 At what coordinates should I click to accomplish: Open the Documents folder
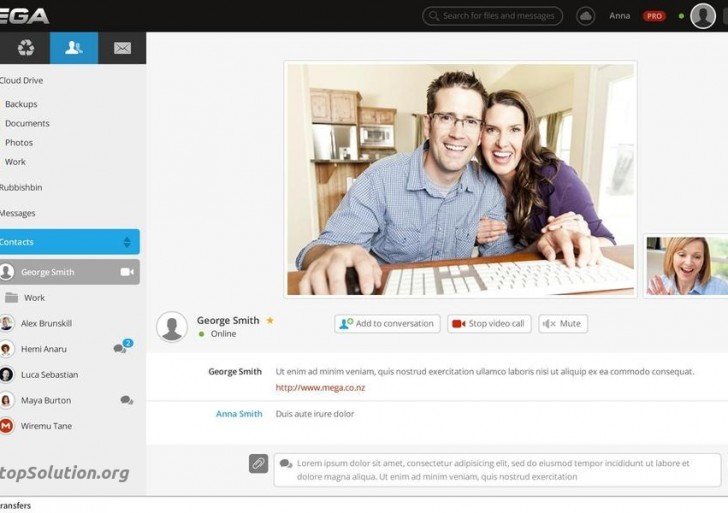click(27, 123)
